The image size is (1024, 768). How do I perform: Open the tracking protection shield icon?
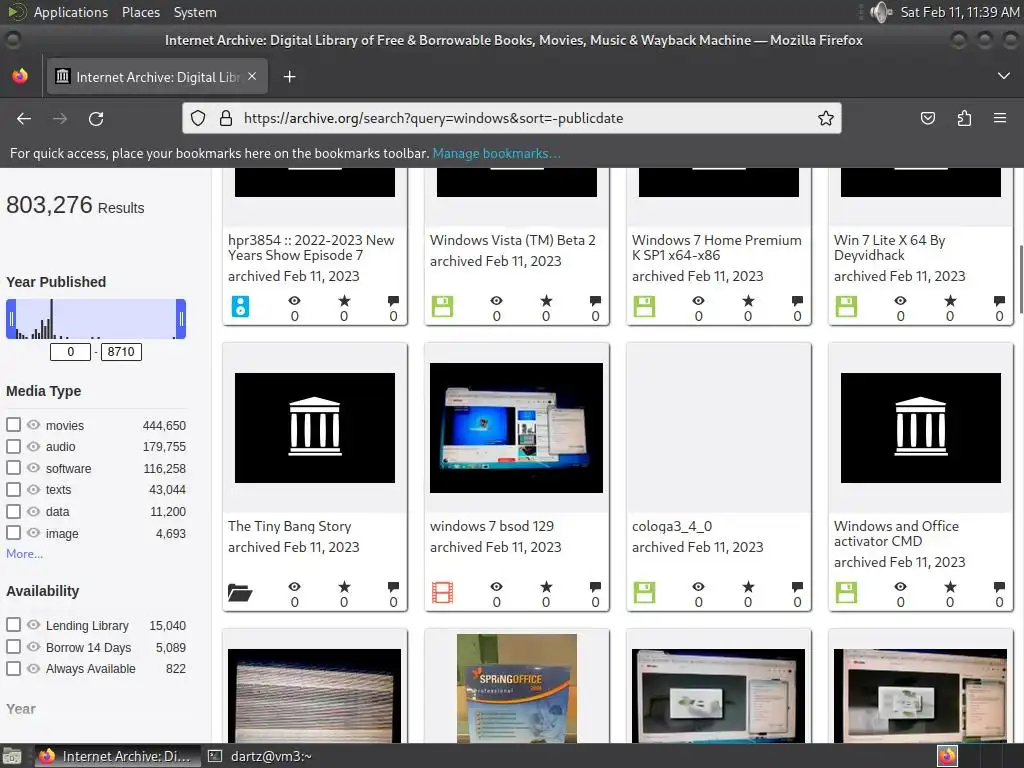point(198,118)
